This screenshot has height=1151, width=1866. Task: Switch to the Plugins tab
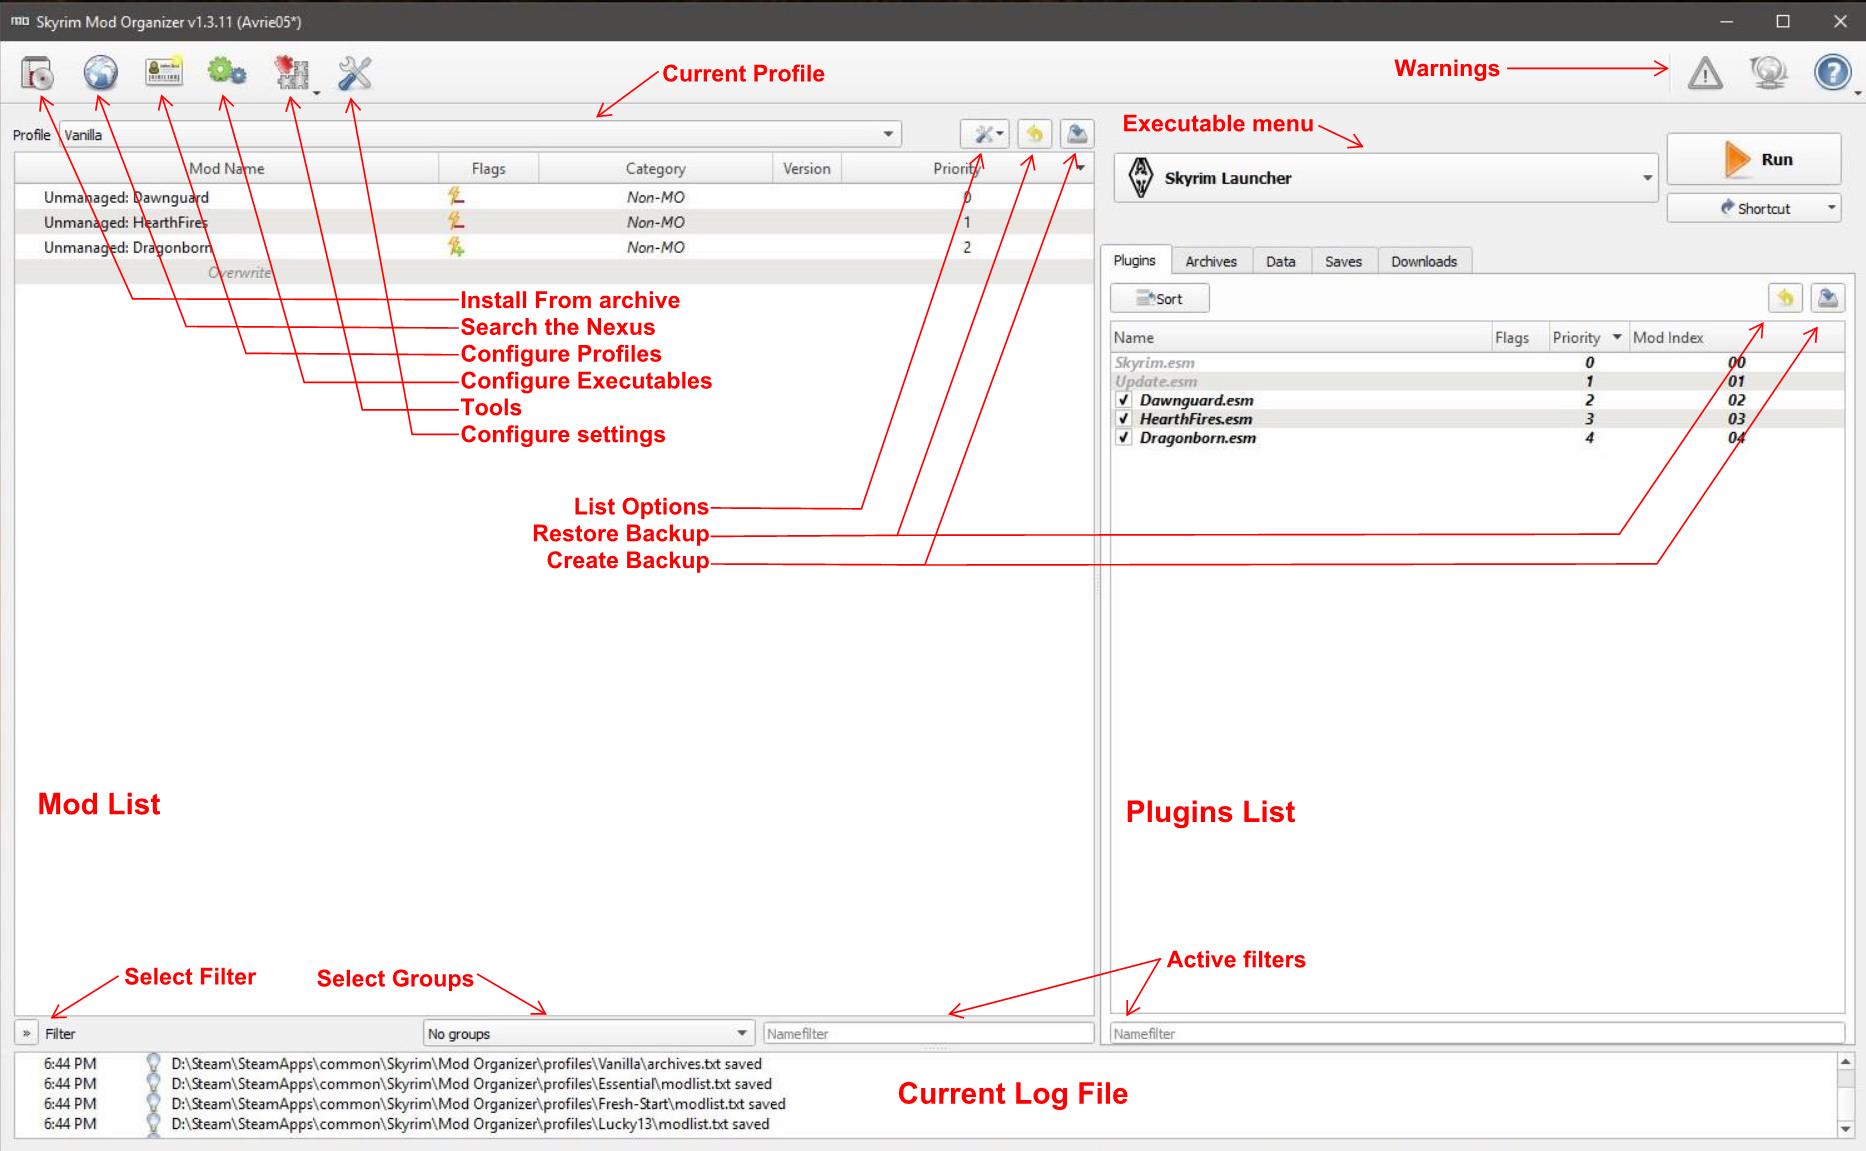[x=1134, y=260]
